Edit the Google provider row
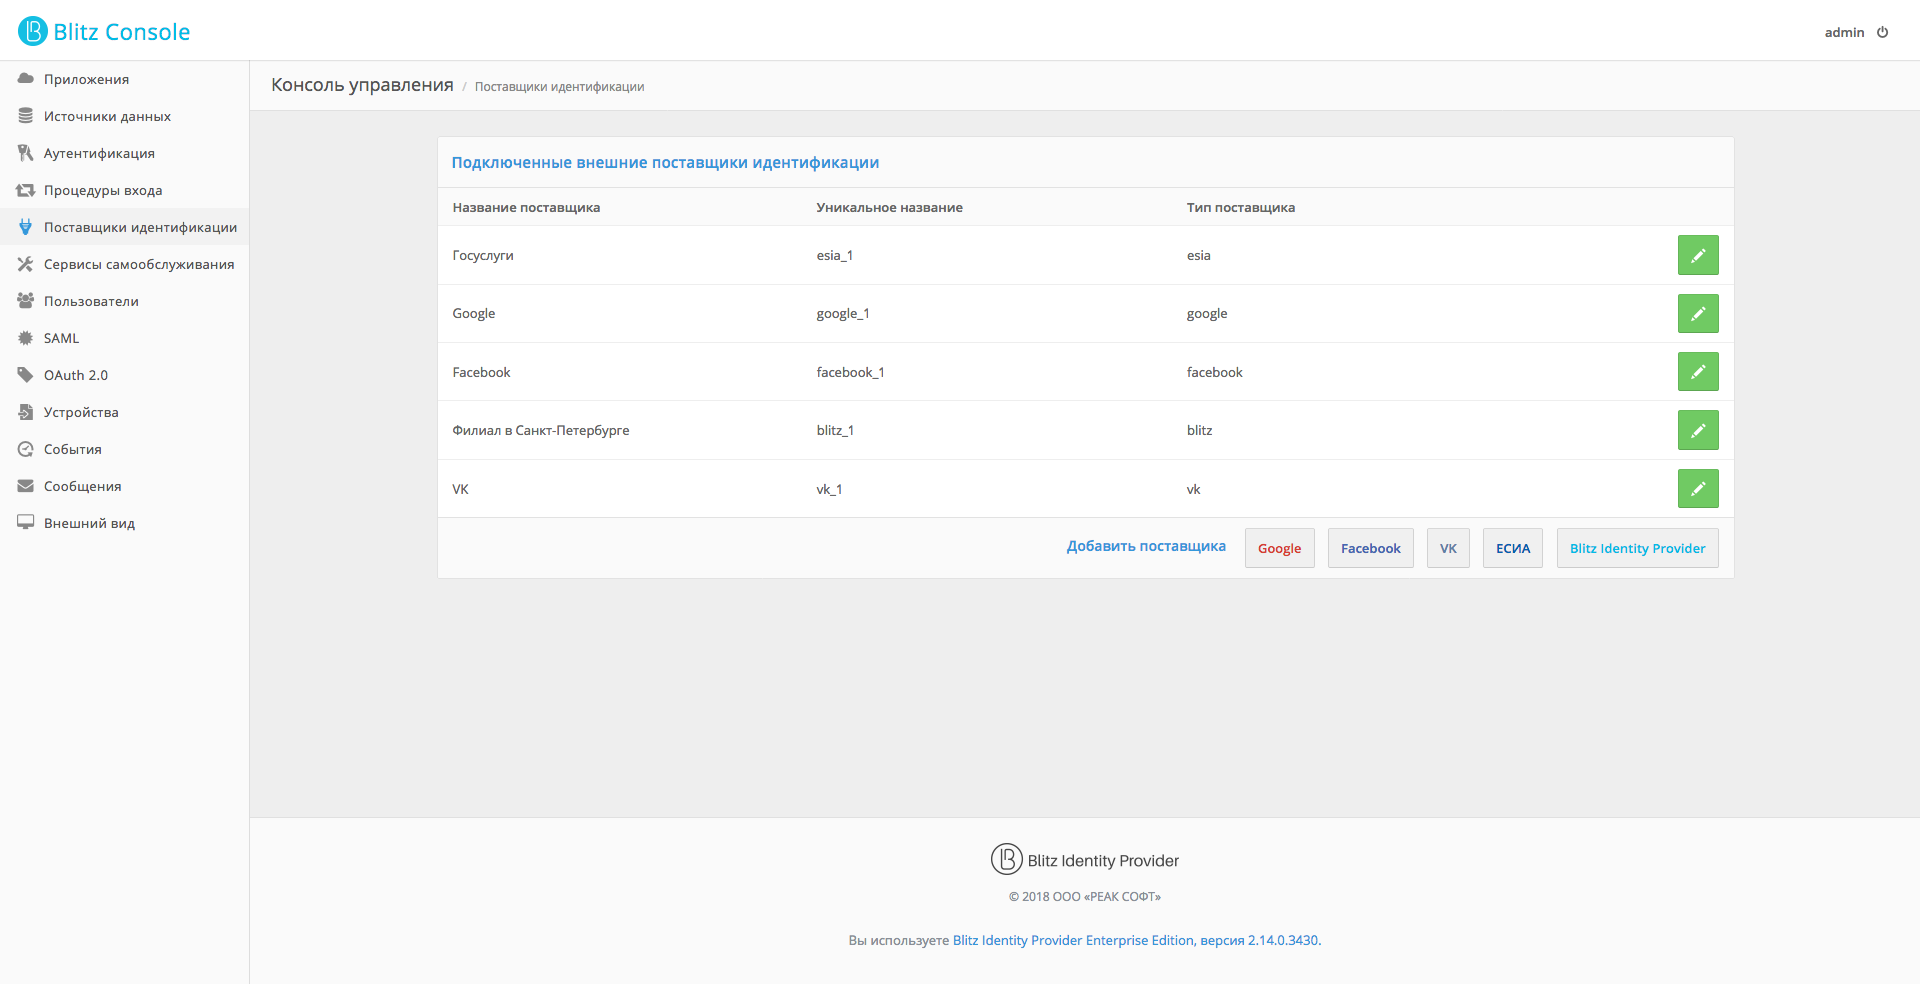 (1697, 314)
